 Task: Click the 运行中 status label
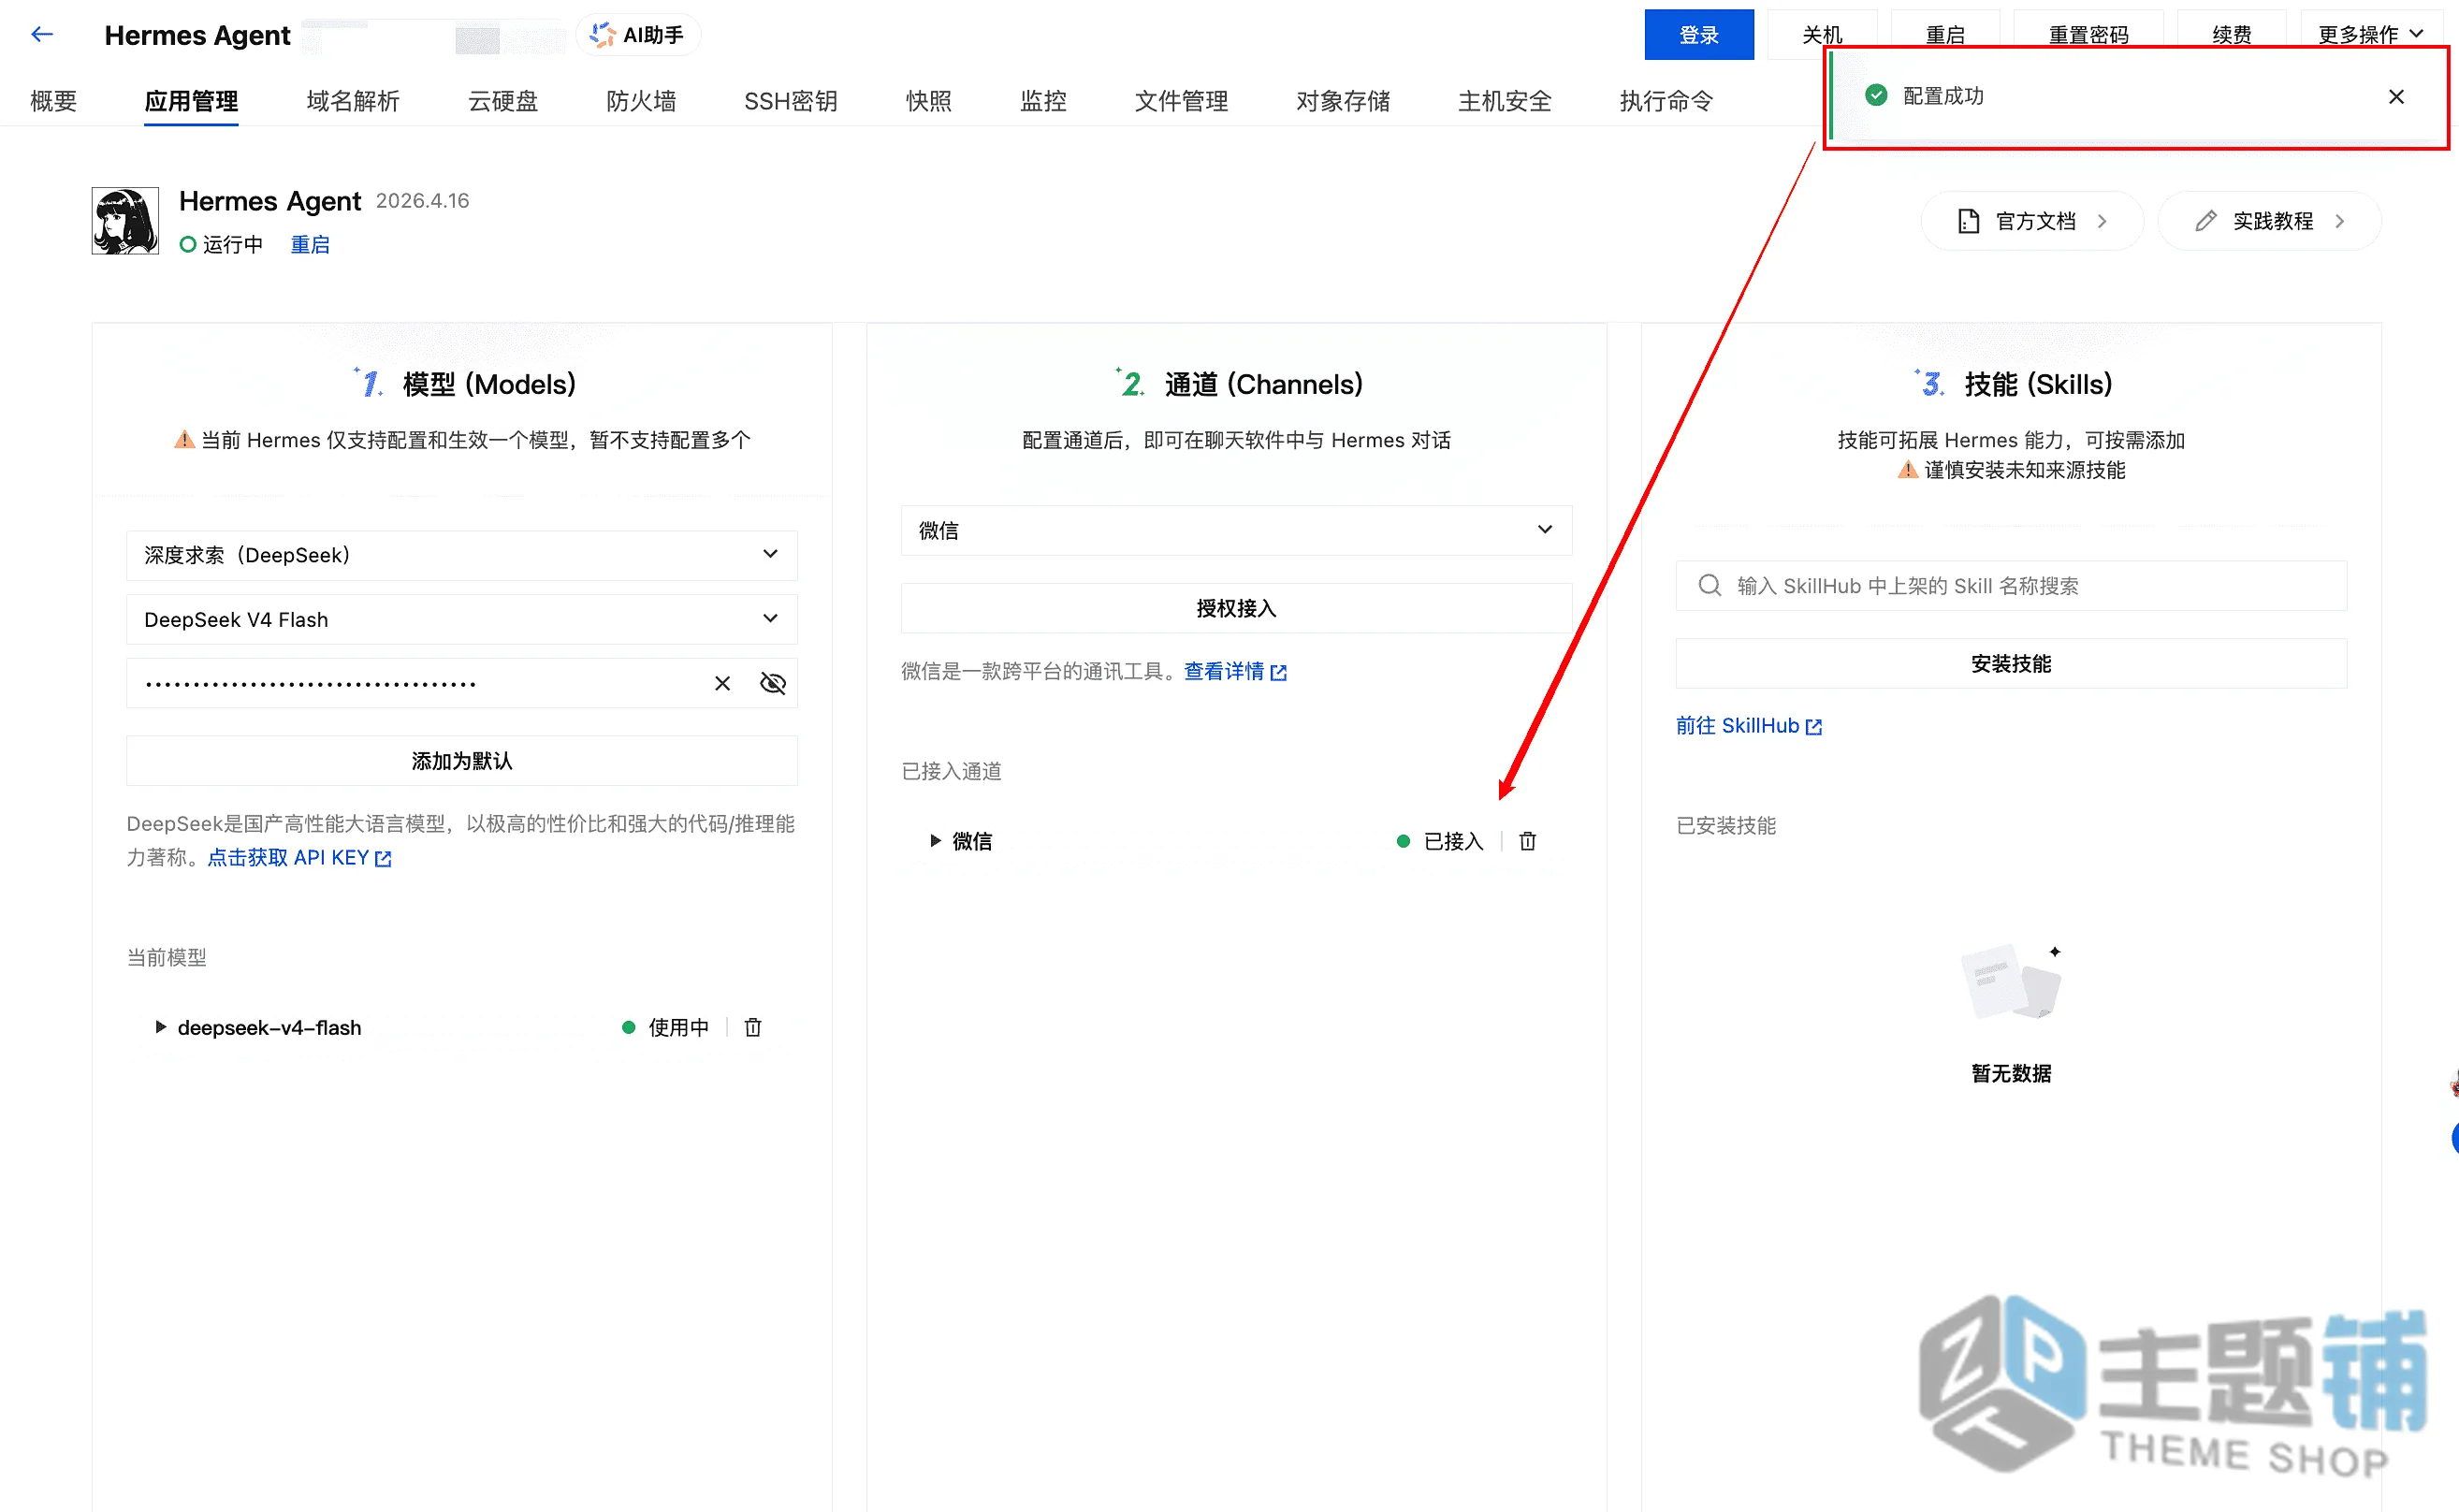(232, 245)
